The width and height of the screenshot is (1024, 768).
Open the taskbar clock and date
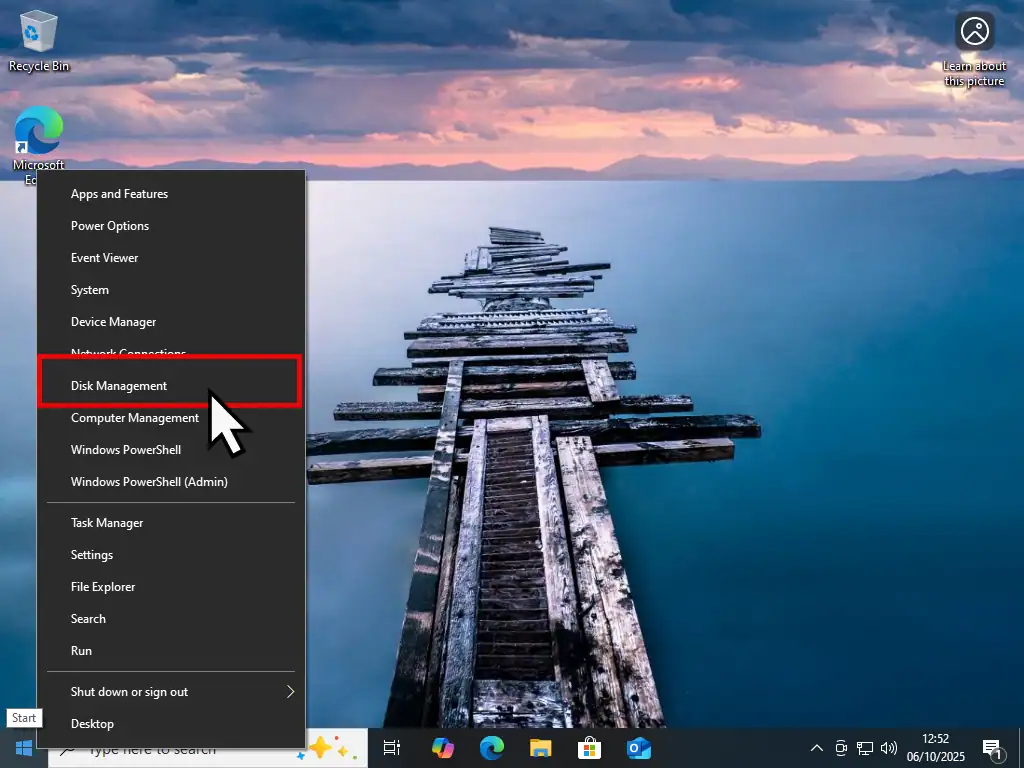[934, 748]
